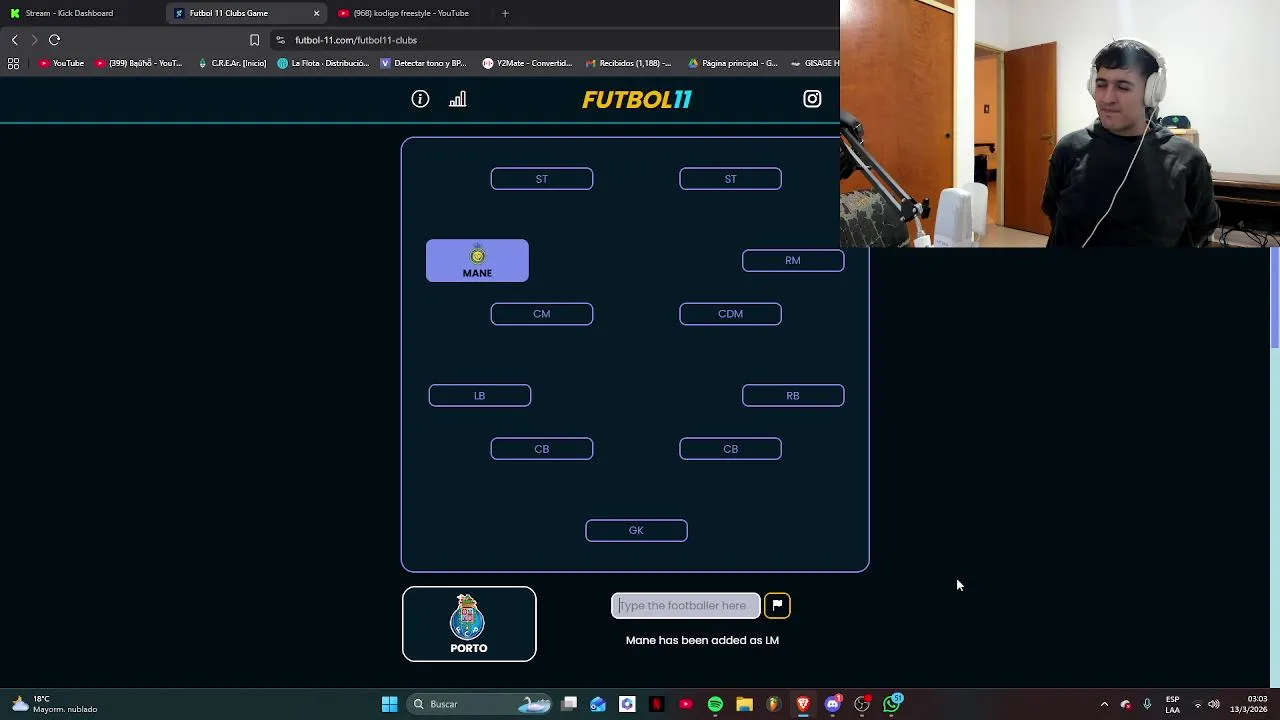Click the filled MANE player card
Screen dimensions: 1280x720
click(477, 261)
